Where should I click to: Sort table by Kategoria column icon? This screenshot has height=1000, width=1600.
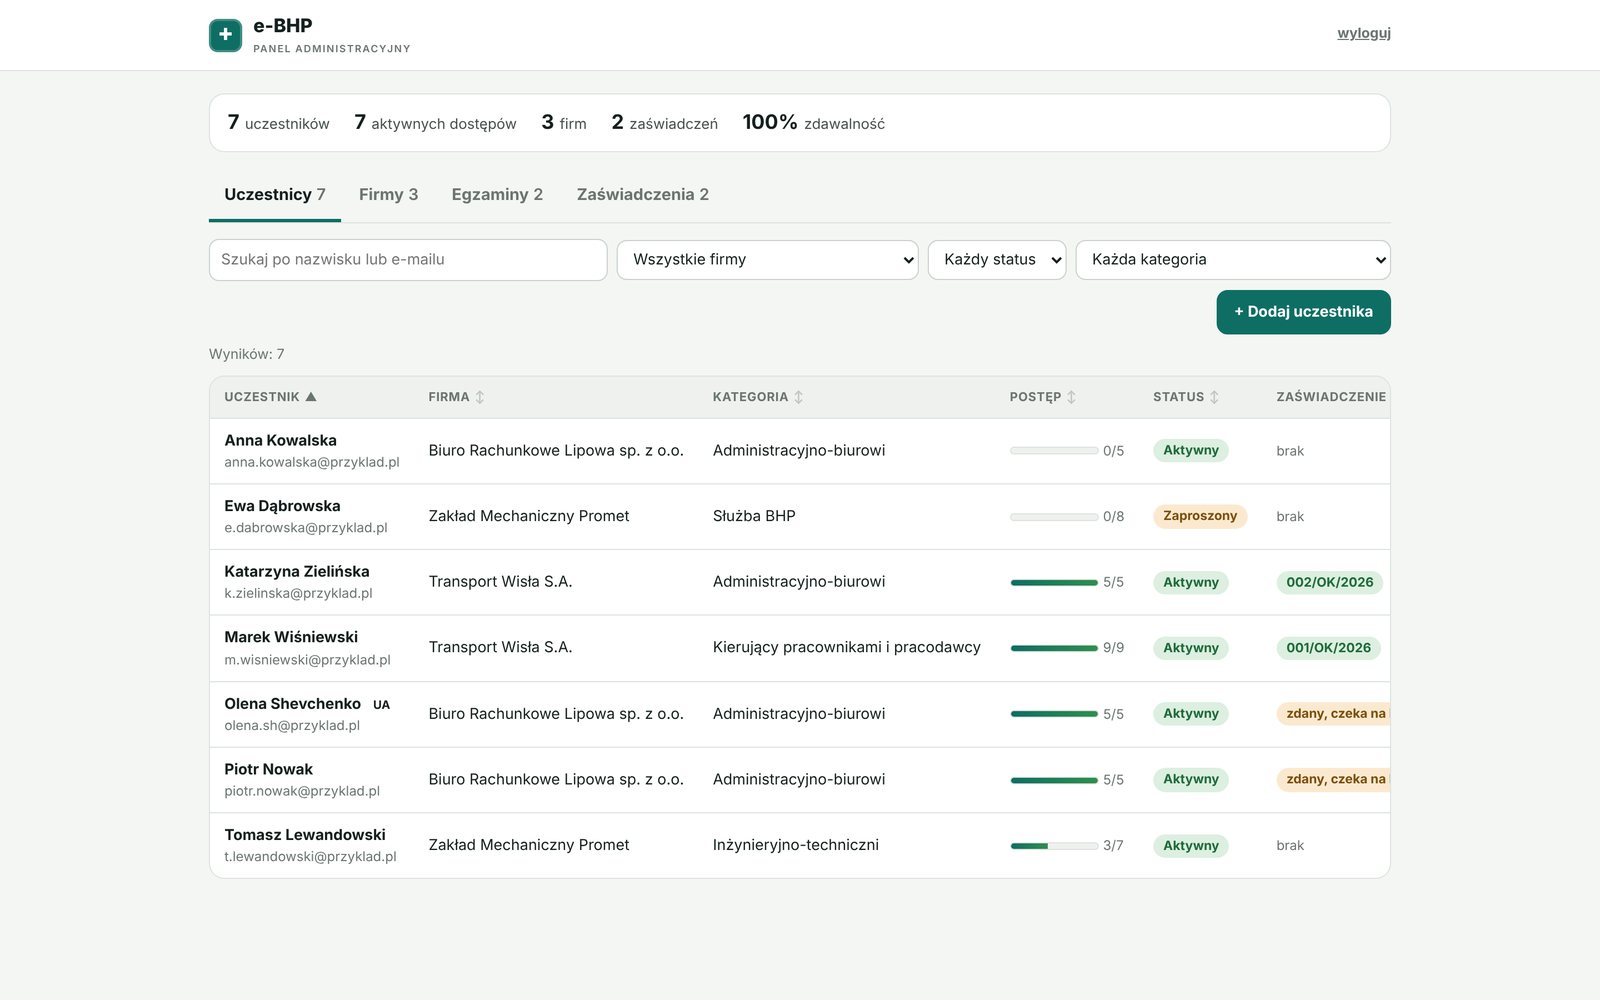(x=799, y=397)
